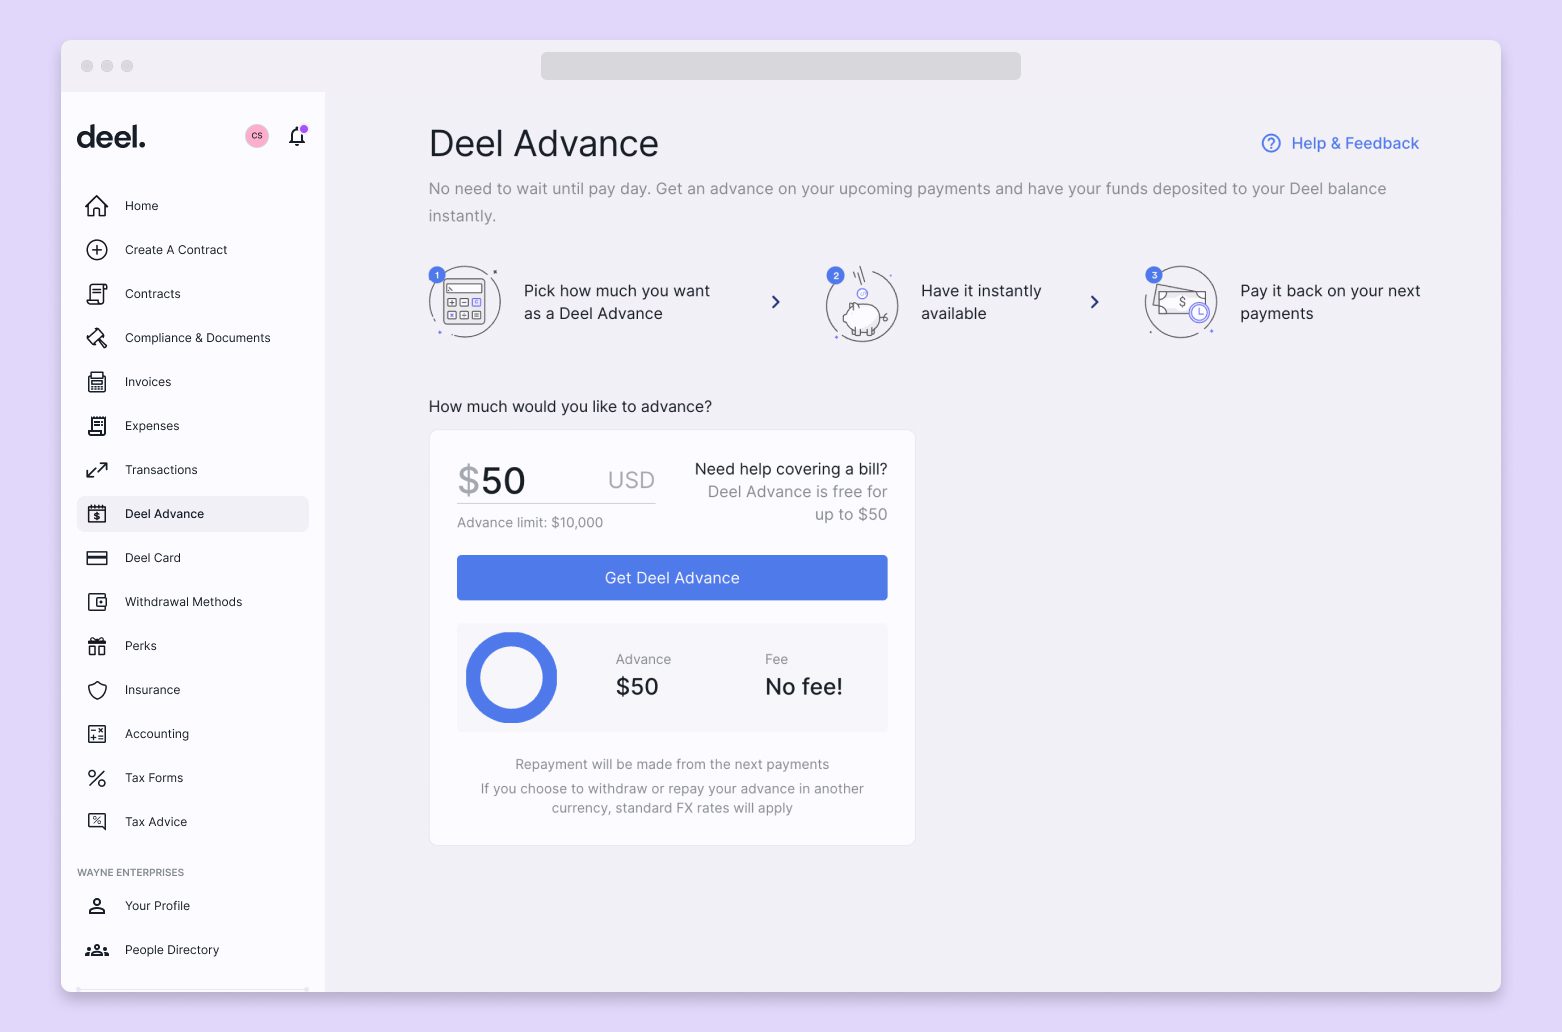Click the Withdrawal Methods icon
This screenshot has width=1562, height=1032.
[96, 601]
